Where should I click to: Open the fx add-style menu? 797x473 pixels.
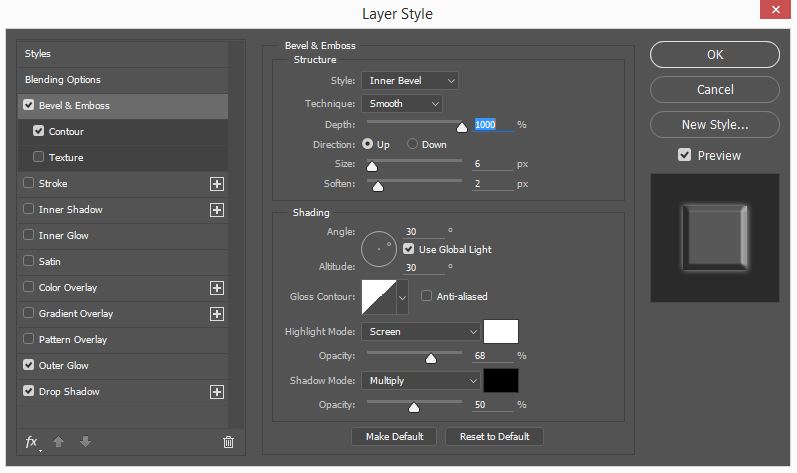click(32, 442)
